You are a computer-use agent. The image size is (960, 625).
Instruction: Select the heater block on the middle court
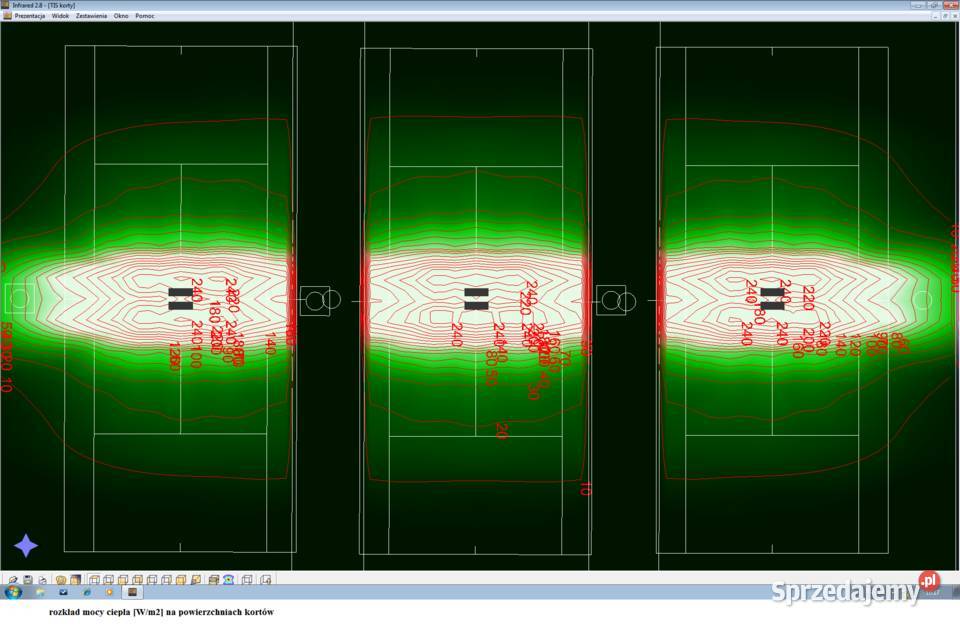click(x=476, y=298)
